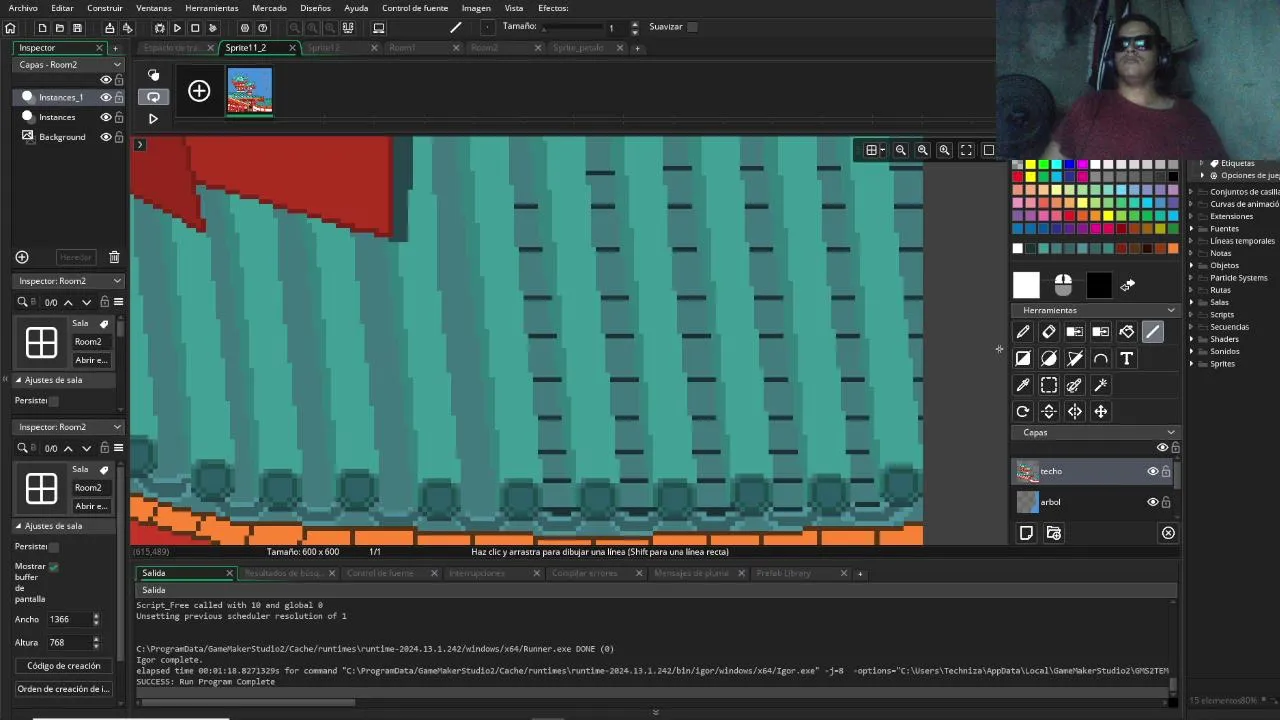Viewport: 1280px width, 720px height.
Task: Add a new frame with plus button
Action: click(199, 91)
